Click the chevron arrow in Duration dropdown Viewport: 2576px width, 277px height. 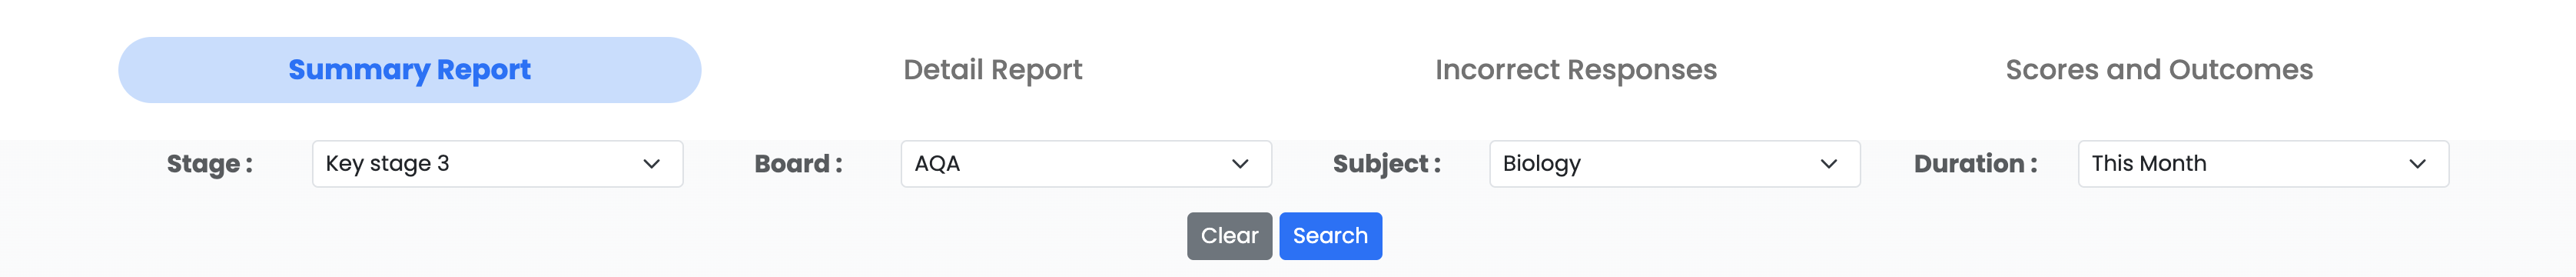pos(2417,164)
